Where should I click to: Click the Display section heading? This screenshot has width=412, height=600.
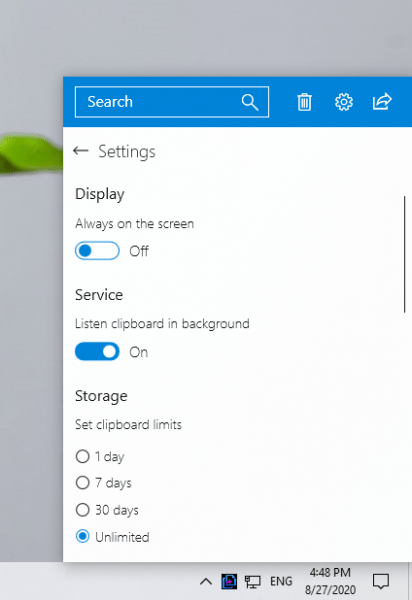[x=100, y=194]
